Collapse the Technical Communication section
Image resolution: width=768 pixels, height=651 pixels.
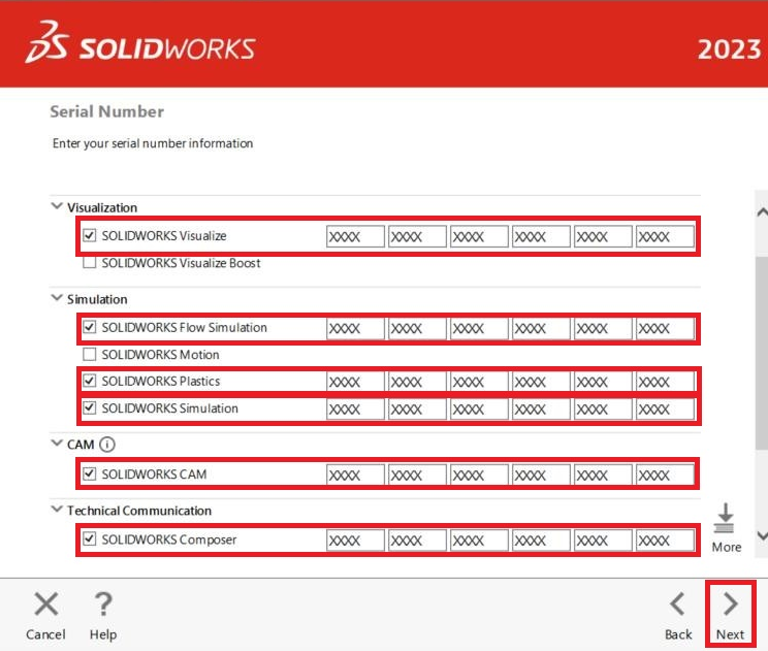56,510
